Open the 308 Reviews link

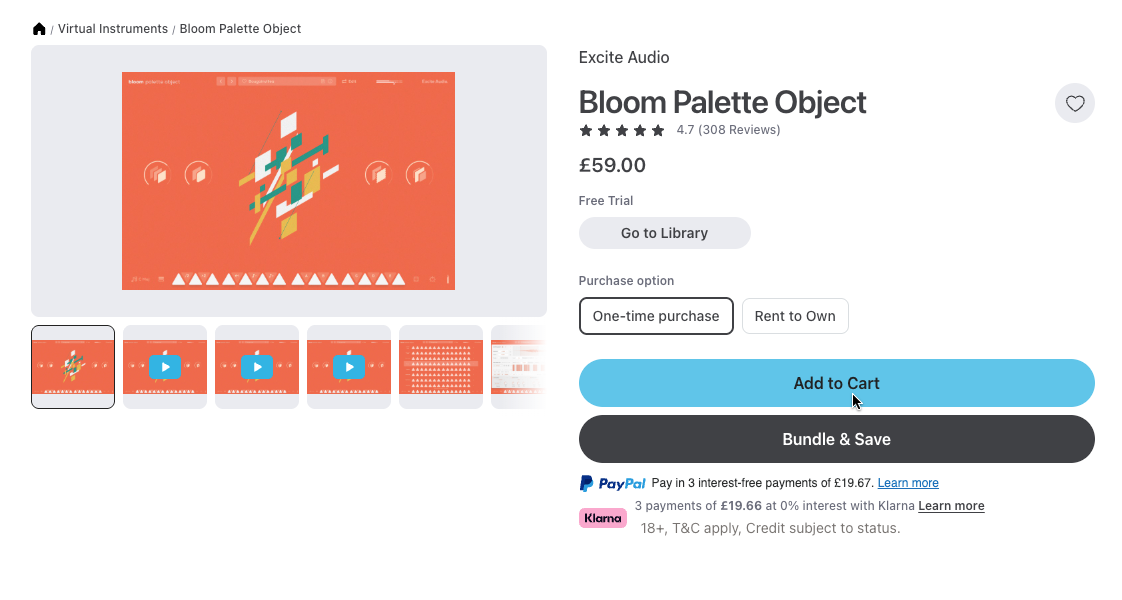click(739, 130)
